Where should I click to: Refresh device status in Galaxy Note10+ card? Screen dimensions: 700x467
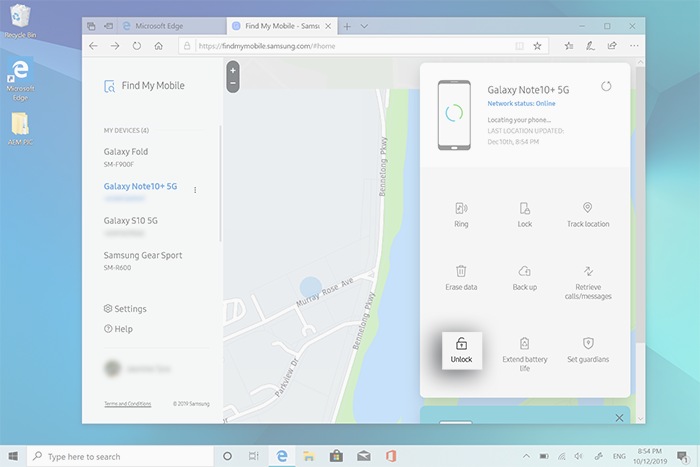[x=606, y=86]
